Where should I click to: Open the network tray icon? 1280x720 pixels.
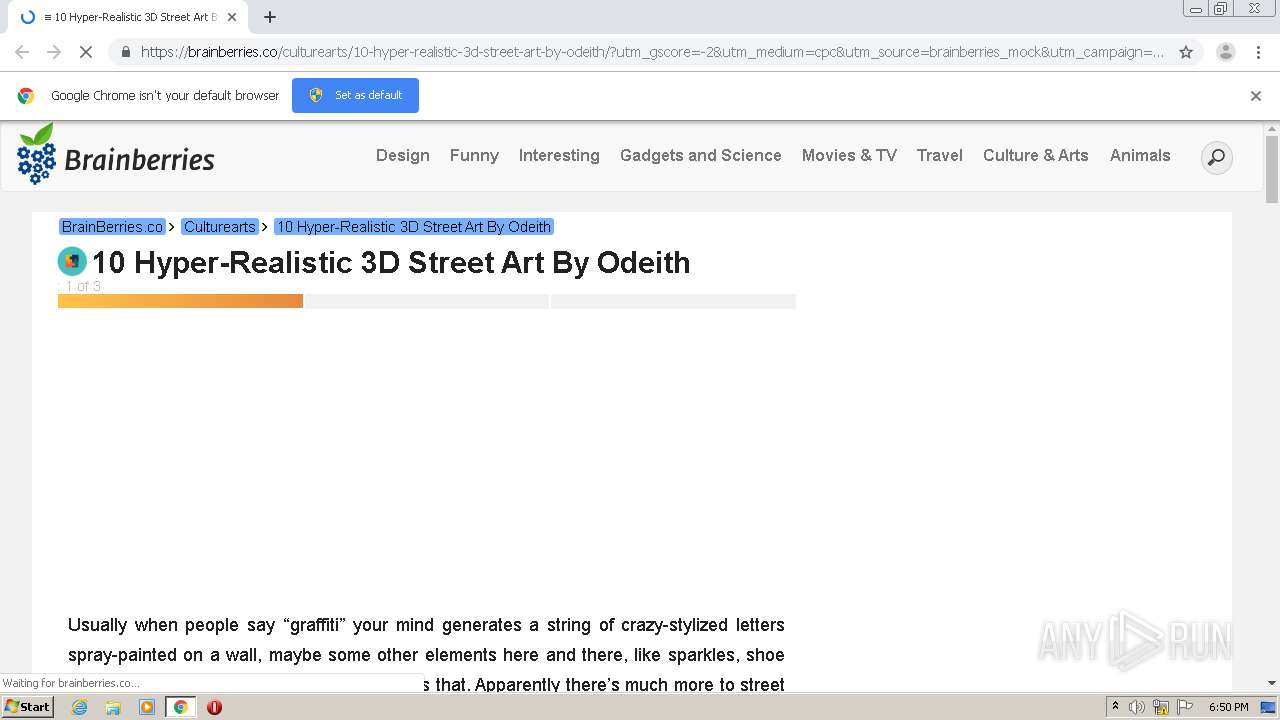click(1161, 707)
